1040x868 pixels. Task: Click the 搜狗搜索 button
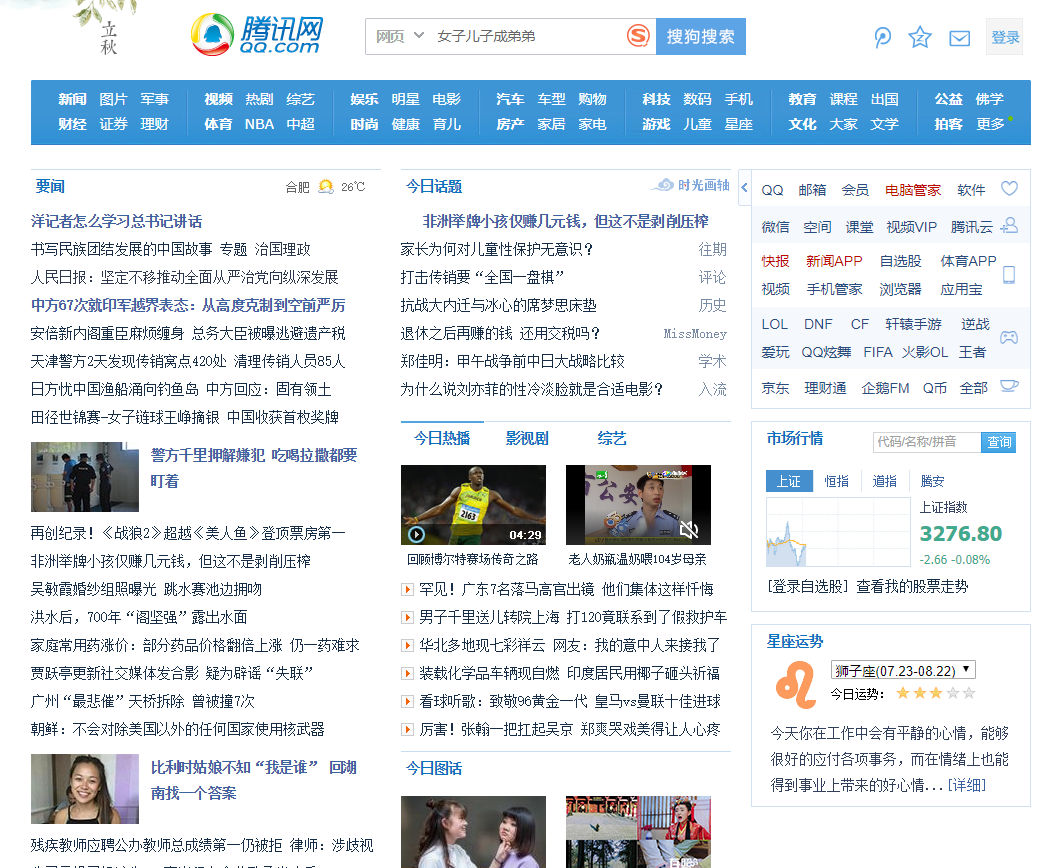(x=700, y=36)
